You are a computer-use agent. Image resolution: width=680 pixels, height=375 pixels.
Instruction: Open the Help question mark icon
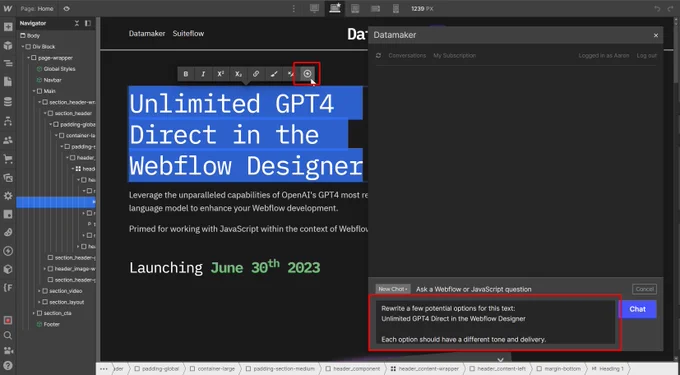pyautogui.click(x=8, y=365)
